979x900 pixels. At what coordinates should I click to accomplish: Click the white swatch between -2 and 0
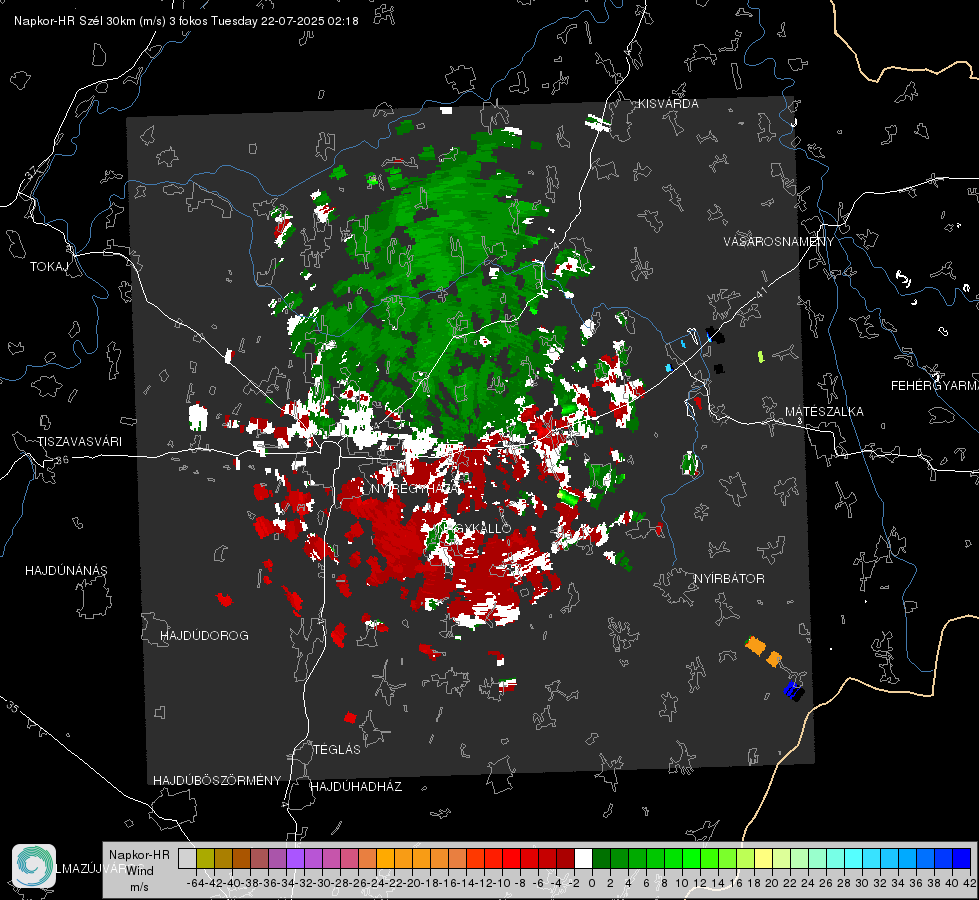(583, 858)
